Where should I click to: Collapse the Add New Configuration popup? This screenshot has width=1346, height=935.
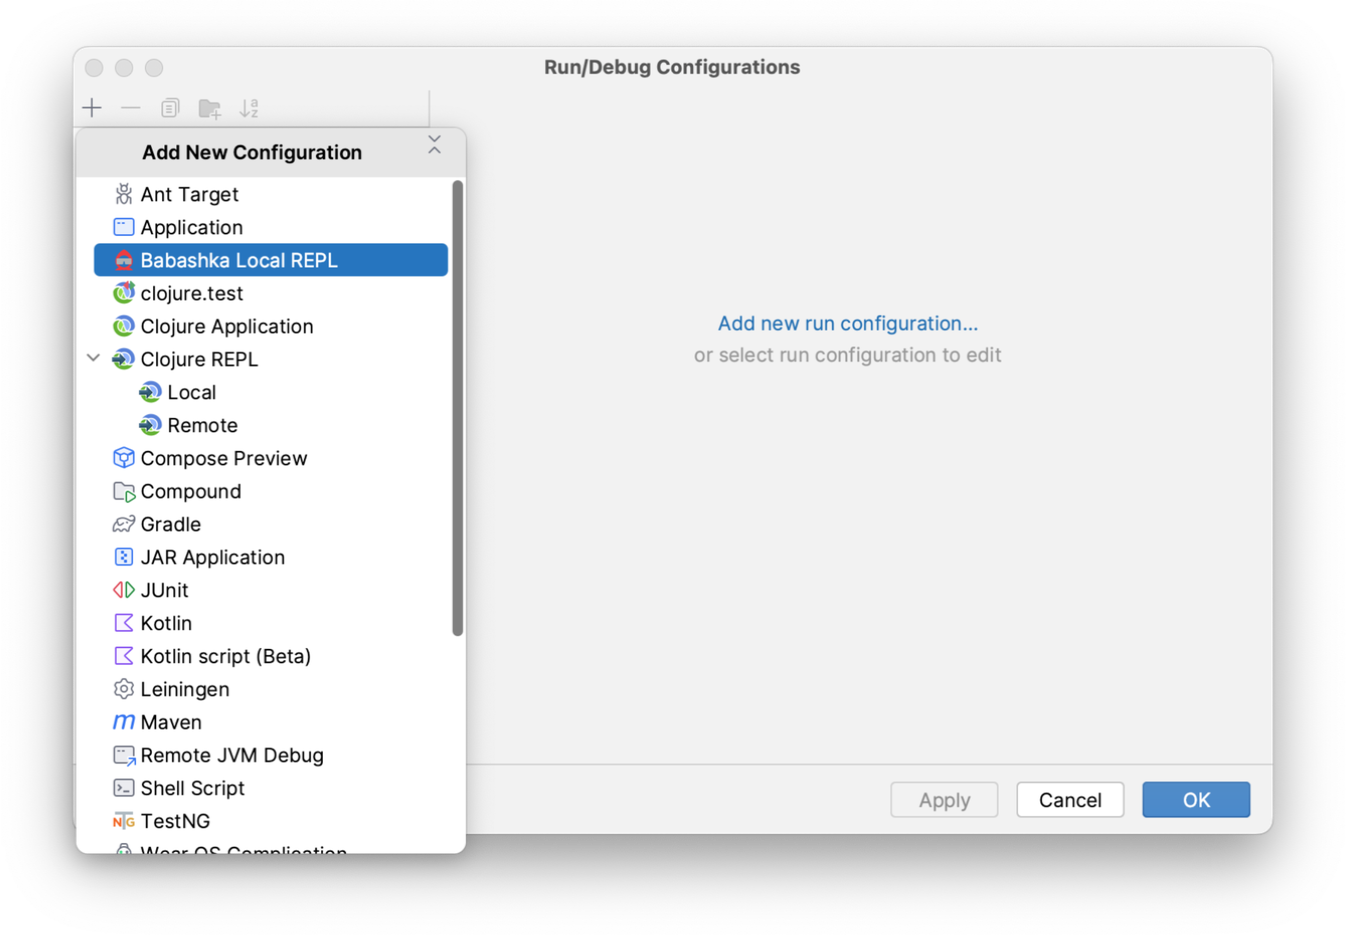434,146
